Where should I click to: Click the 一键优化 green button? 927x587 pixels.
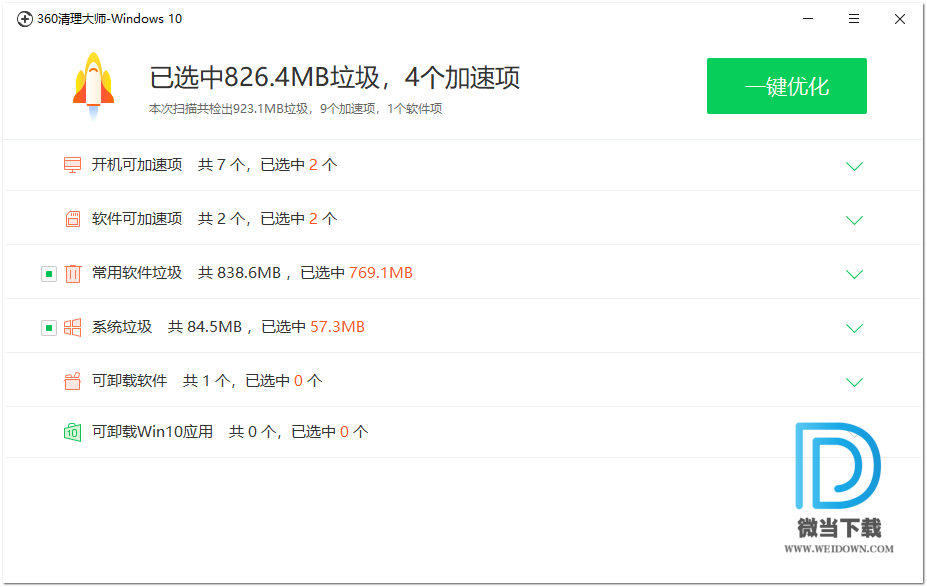point(786,86)
